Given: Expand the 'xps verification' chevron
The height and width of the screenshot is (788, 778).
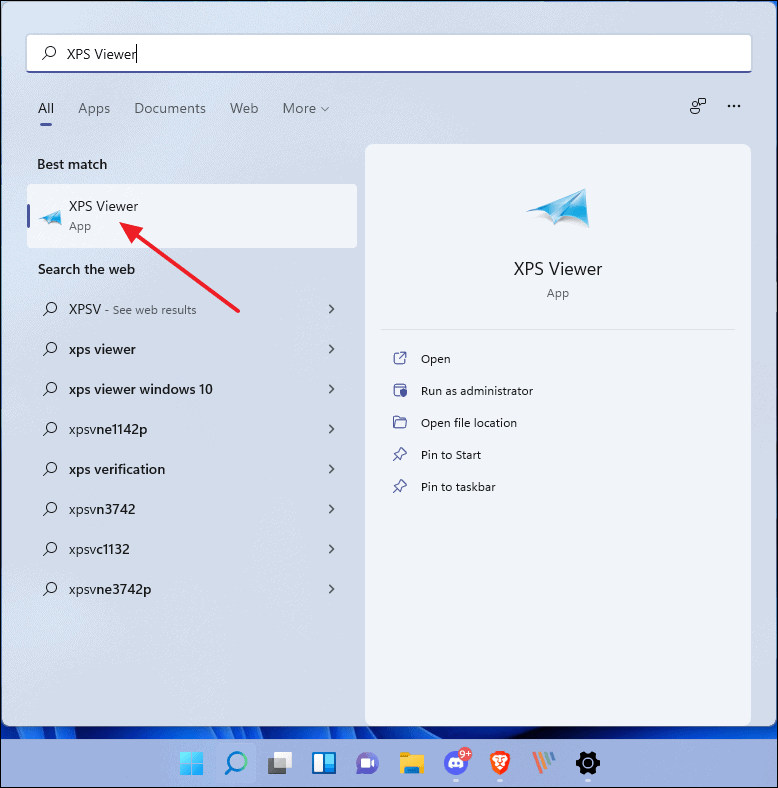Looking at the screenshot, I should pyautogui.click(x=331, y=469).
